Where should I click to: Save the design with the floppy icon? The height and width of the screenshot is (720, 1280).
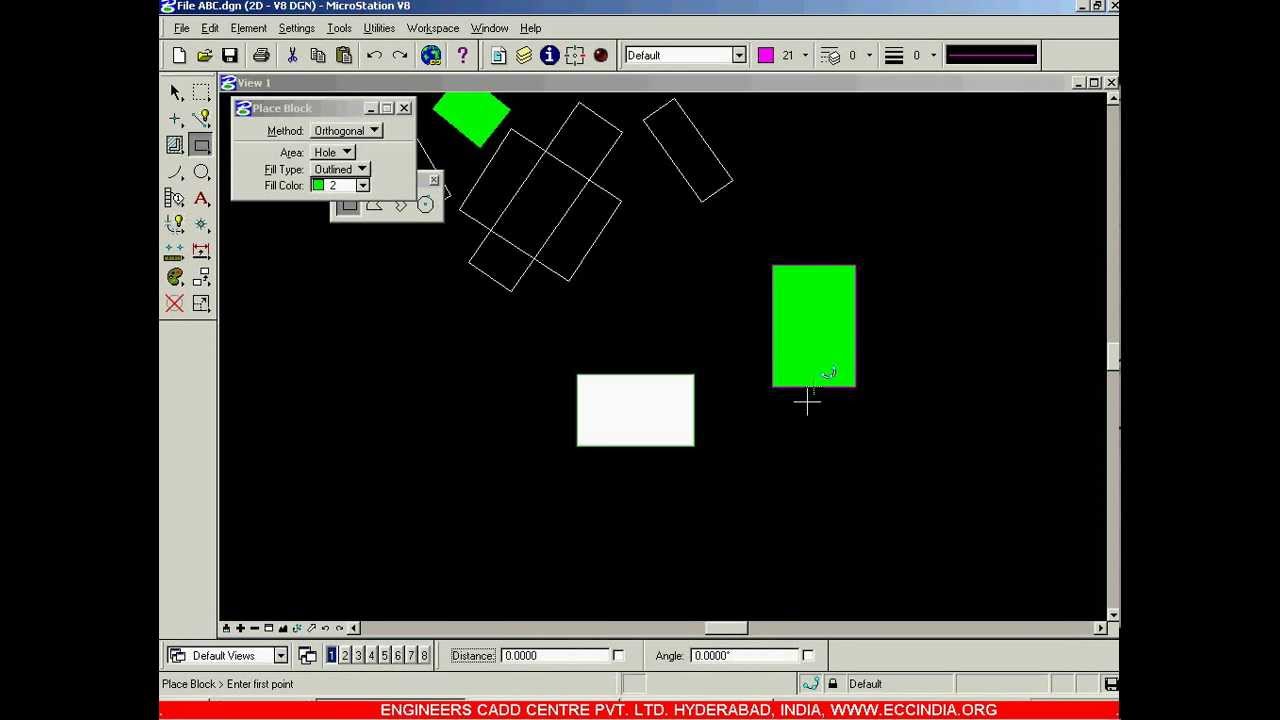(230, 56)
